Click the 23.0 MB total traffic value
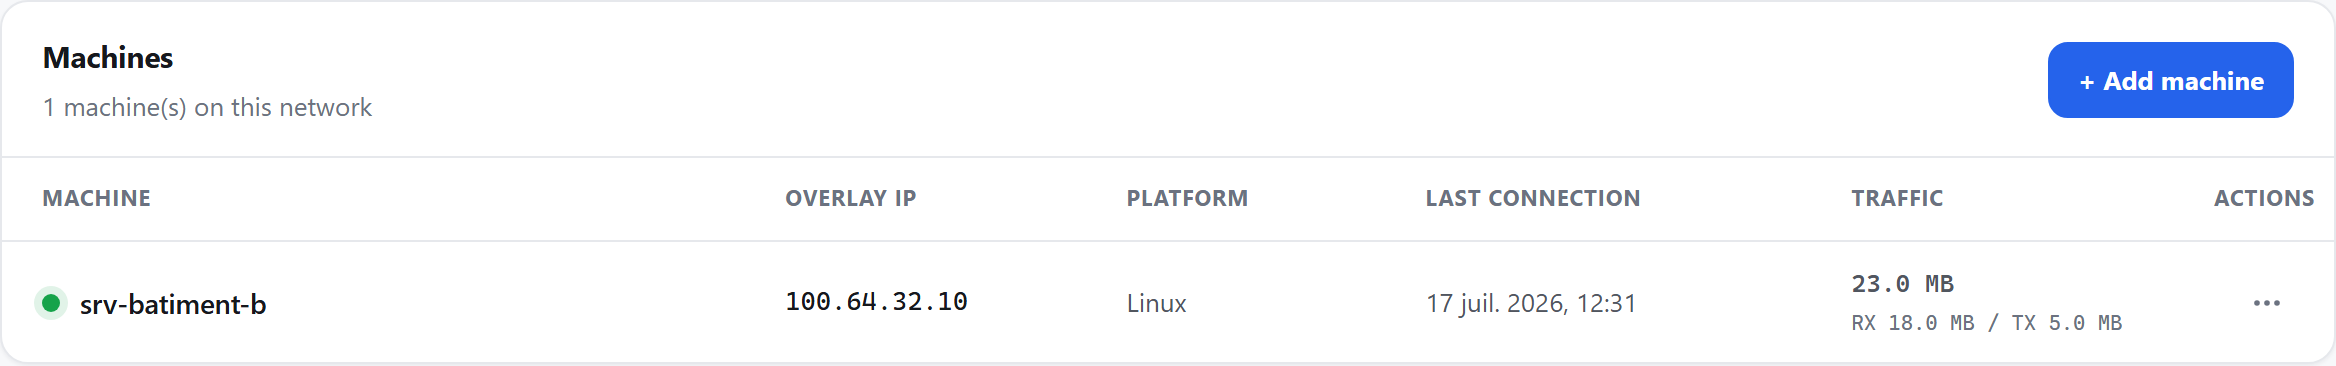The image size is (2336, 366). click(x=1902, y=284)
